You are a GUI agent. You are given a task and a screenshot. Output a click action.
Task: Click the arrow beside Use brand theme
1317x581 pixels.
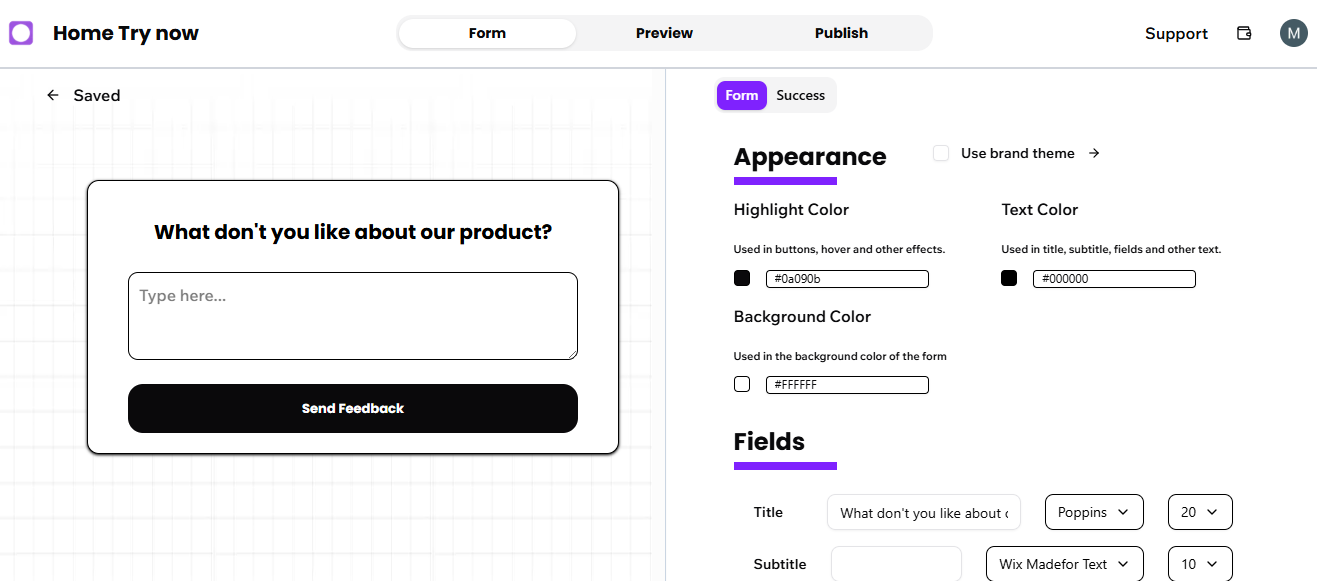pyautogui.click(x=1094, y=153)
